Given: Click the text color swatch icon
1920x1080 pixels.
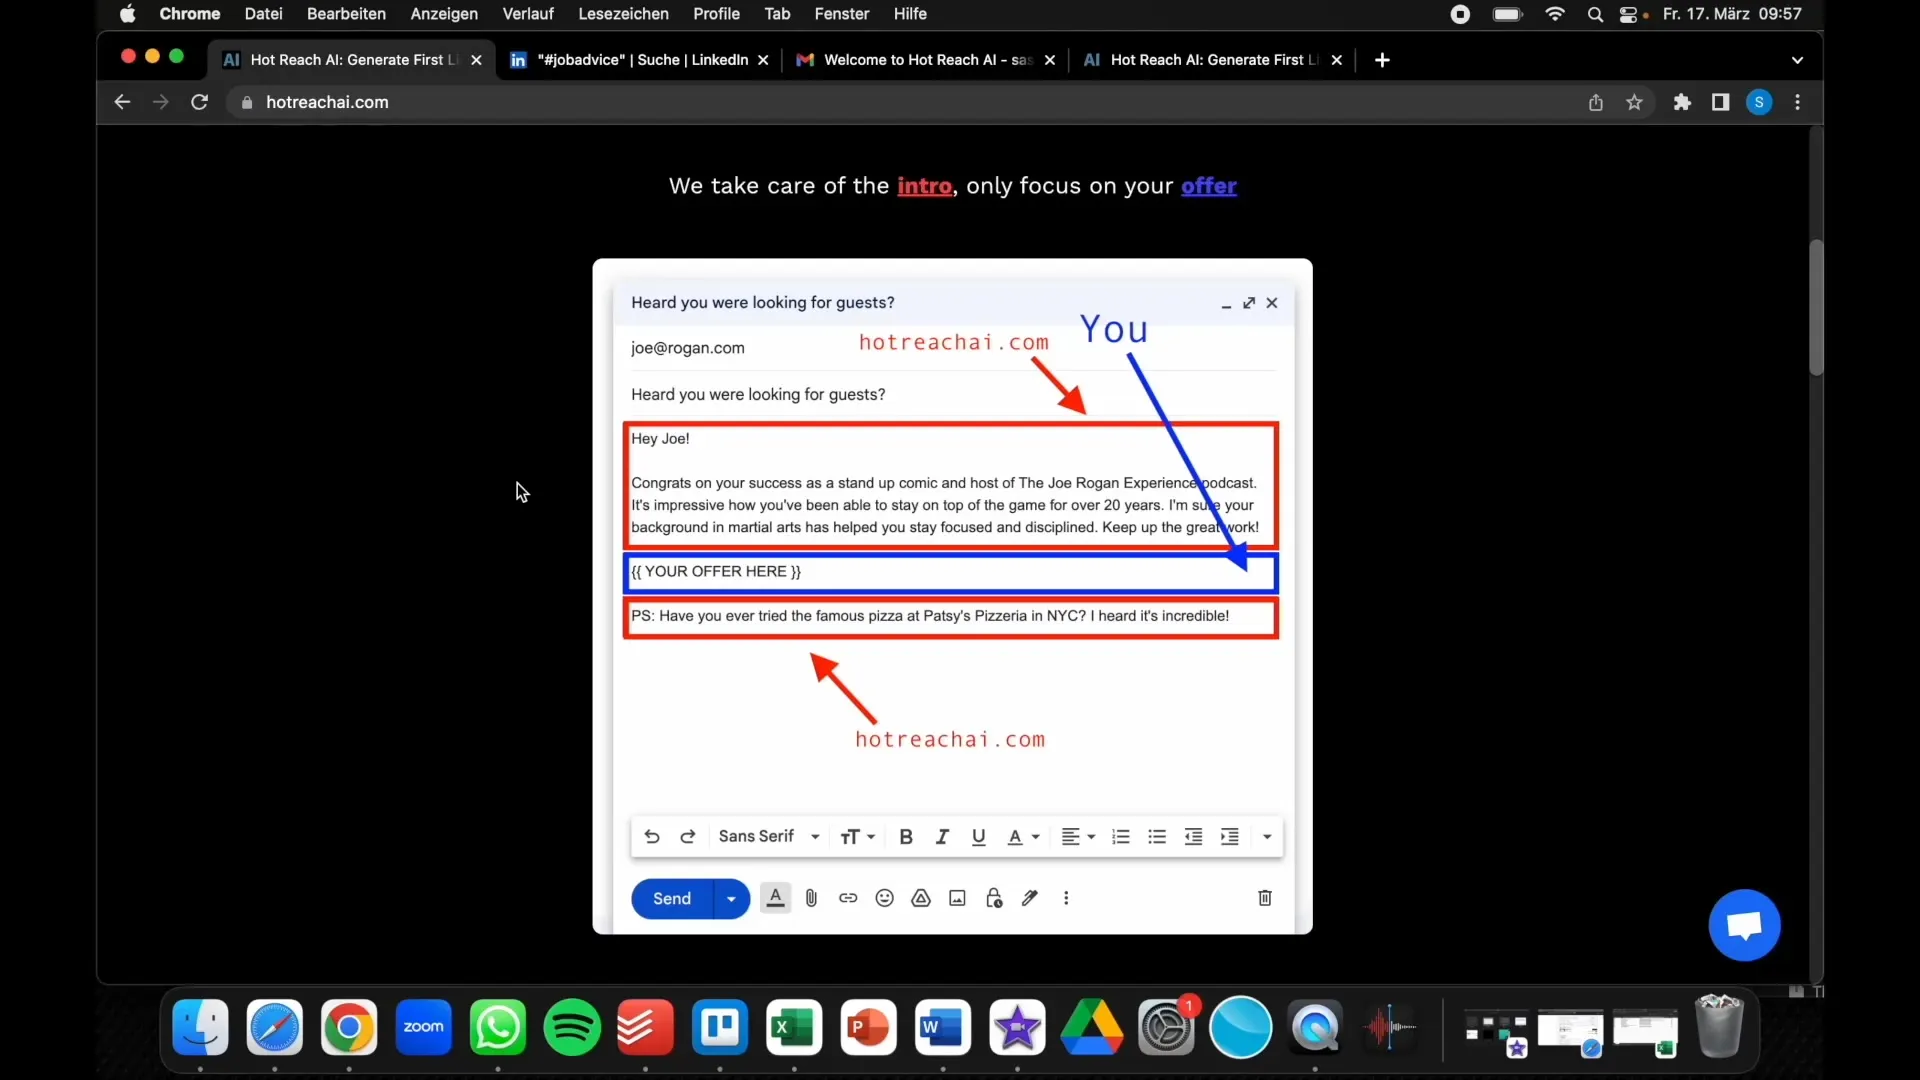Looking at the screenshot, I should tap(1017, 836).
